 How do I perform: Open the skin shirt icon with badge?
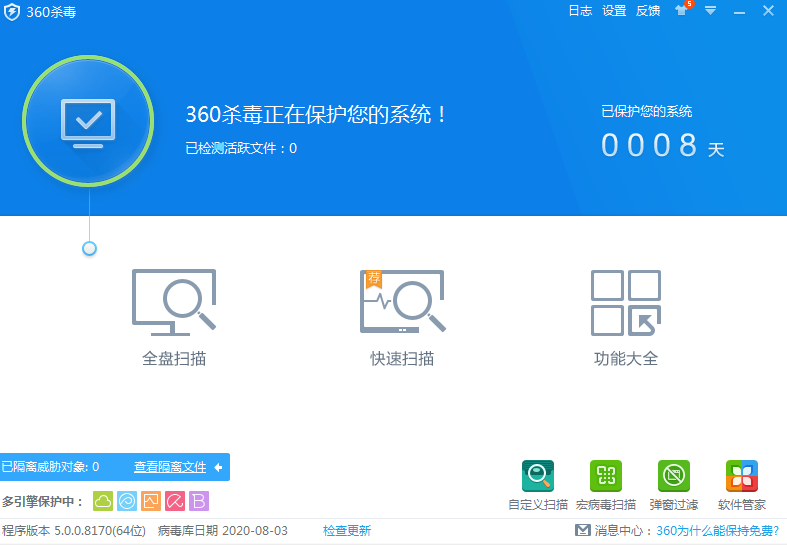pyautogui.click(x=682, y=10)
